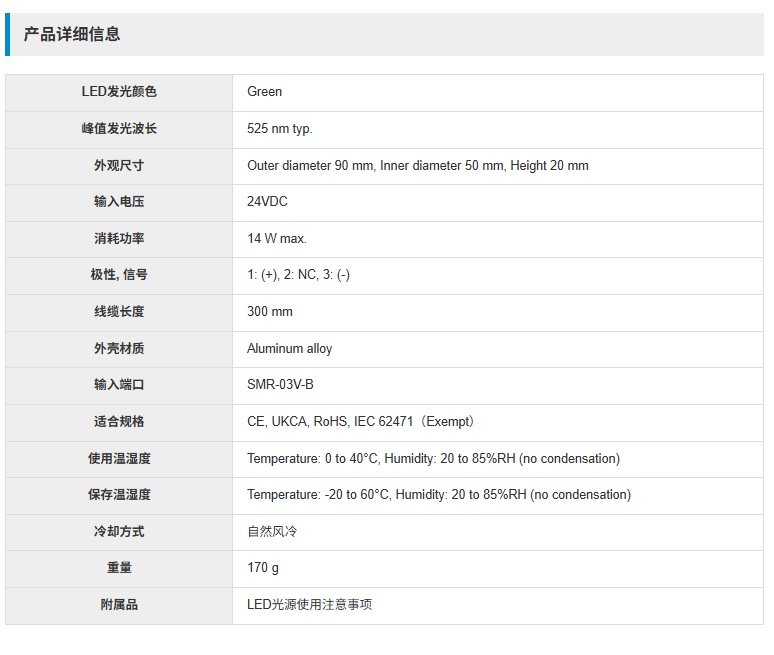This screenshot has width=774, height=655.
Task: Click the 24VDC value
Action: point(267,202)
